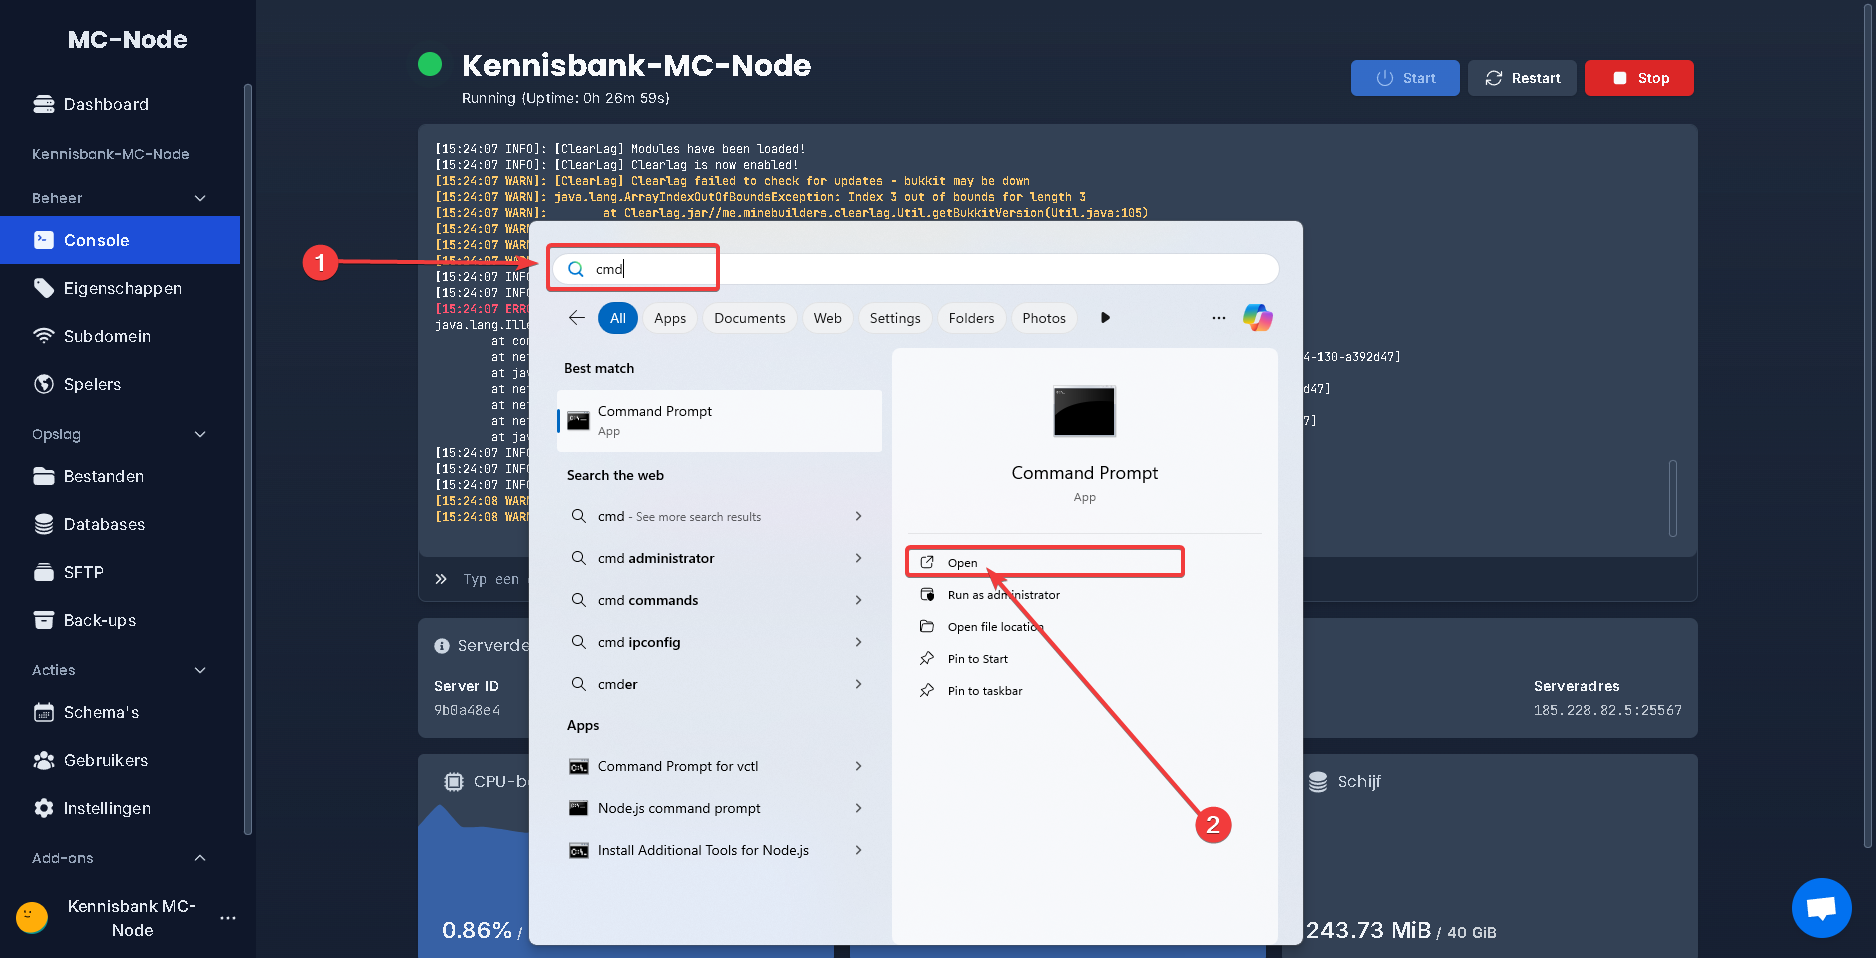This screenshot has width=1876, height=958.
Task: Click the Stop server button
Action: [1639, 78]
